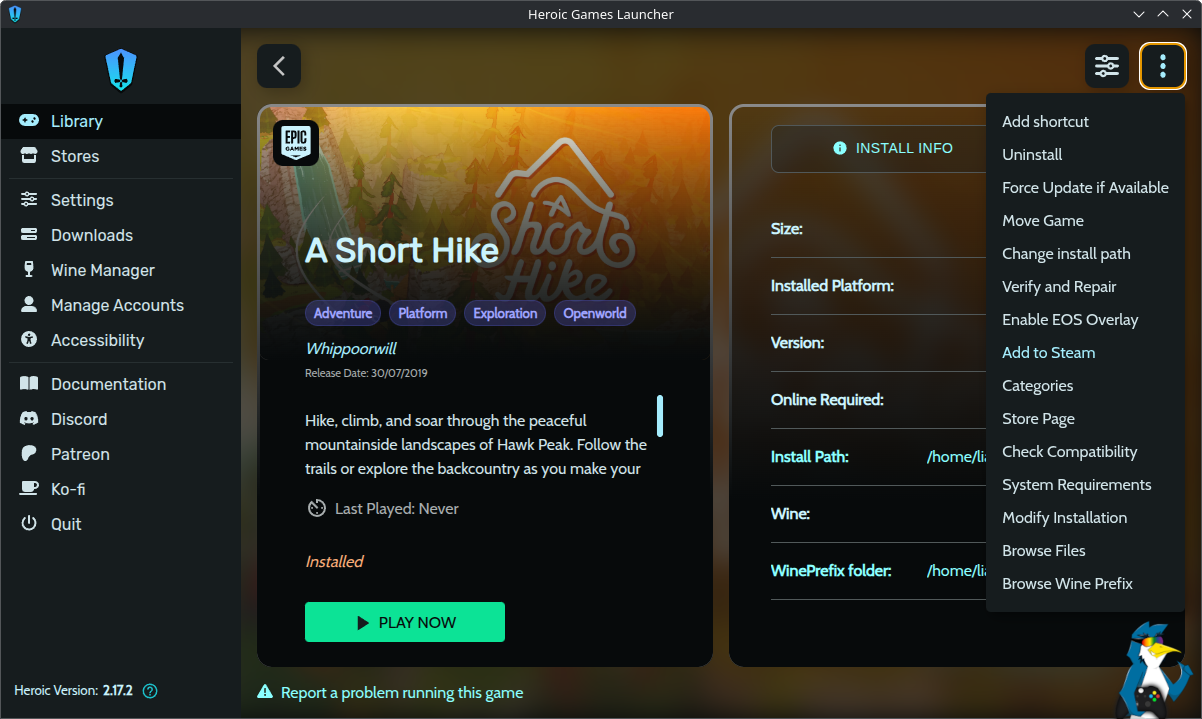Screen dimensions: 1202x719
Task: Open Categories from the options menu
Action: point(1037,386)
